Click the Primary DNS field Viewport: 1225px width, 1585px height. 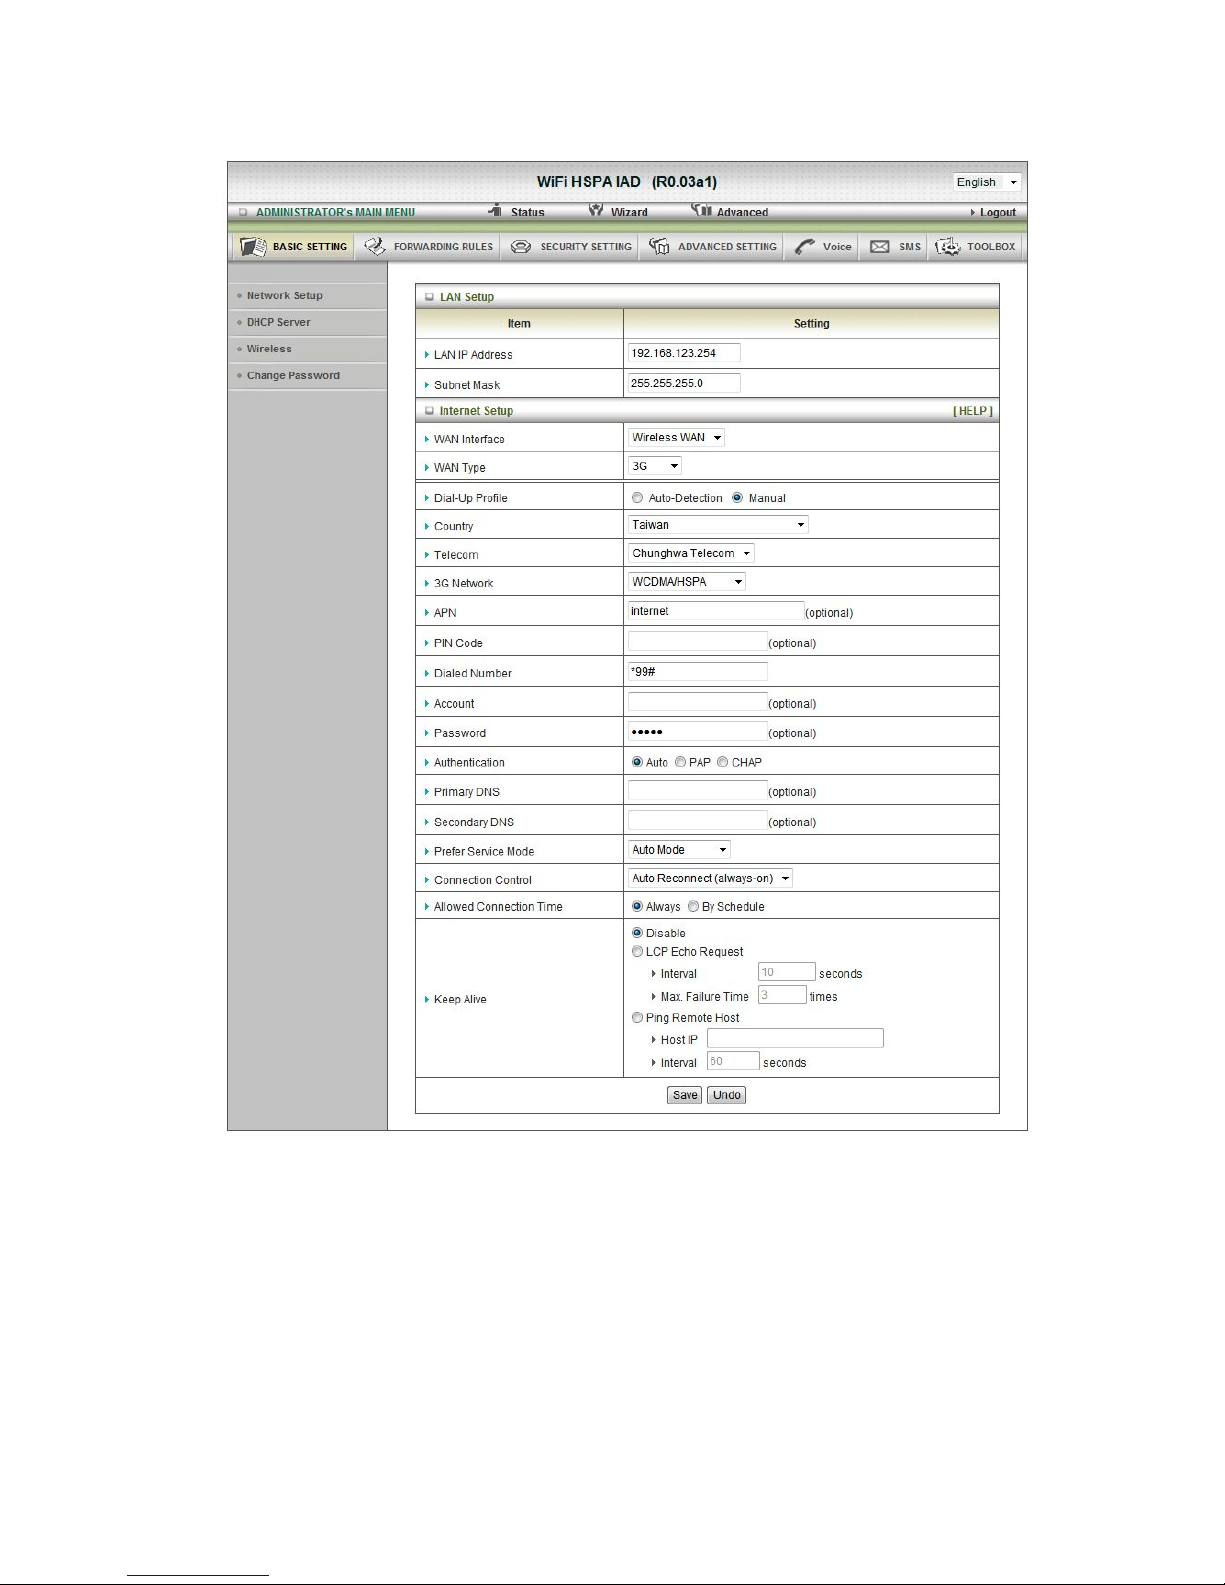pyautogui.click(x=698, y=790)
